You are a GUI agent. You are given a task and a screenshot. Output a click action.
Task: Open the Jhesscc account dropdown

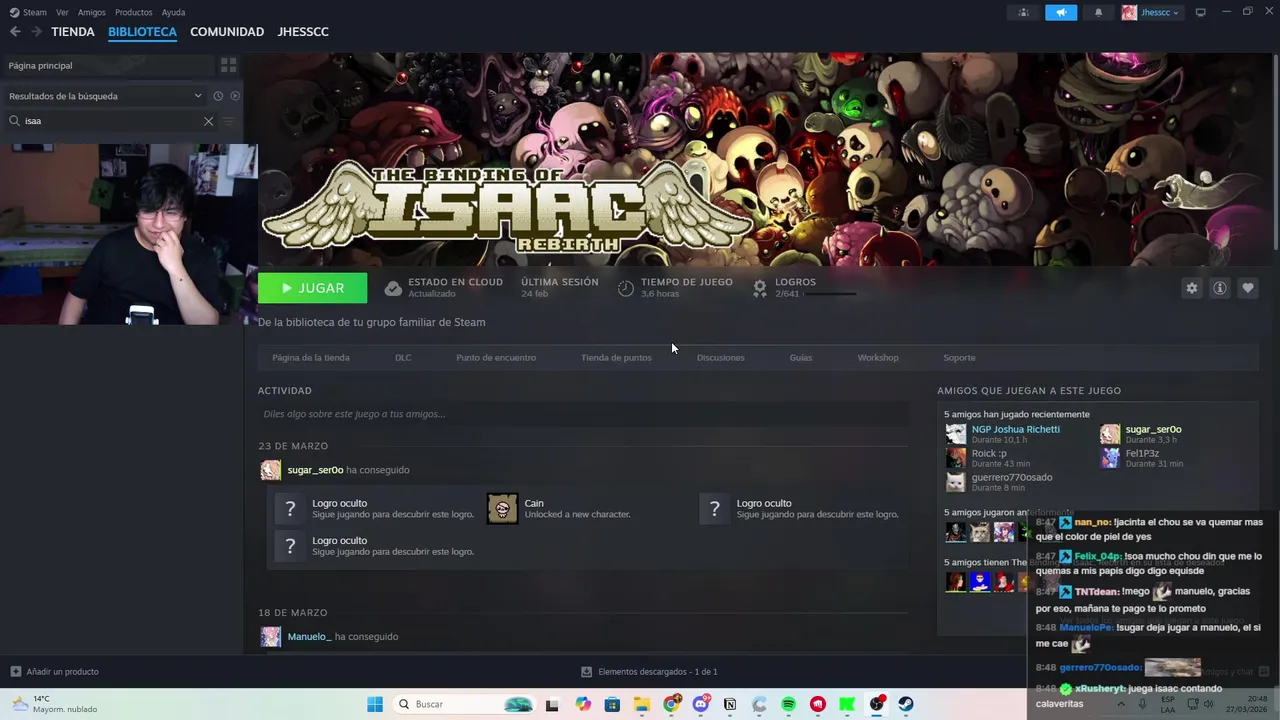point(1151,12)
